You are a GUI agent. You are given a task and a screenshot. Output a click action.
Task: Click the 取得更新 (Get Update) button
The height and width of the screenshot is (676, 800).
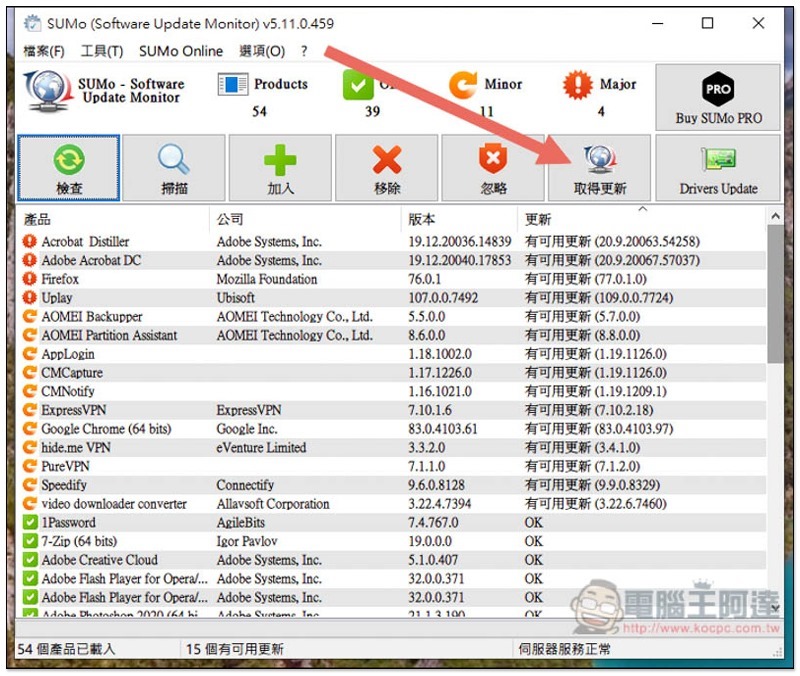coord(599,168)
